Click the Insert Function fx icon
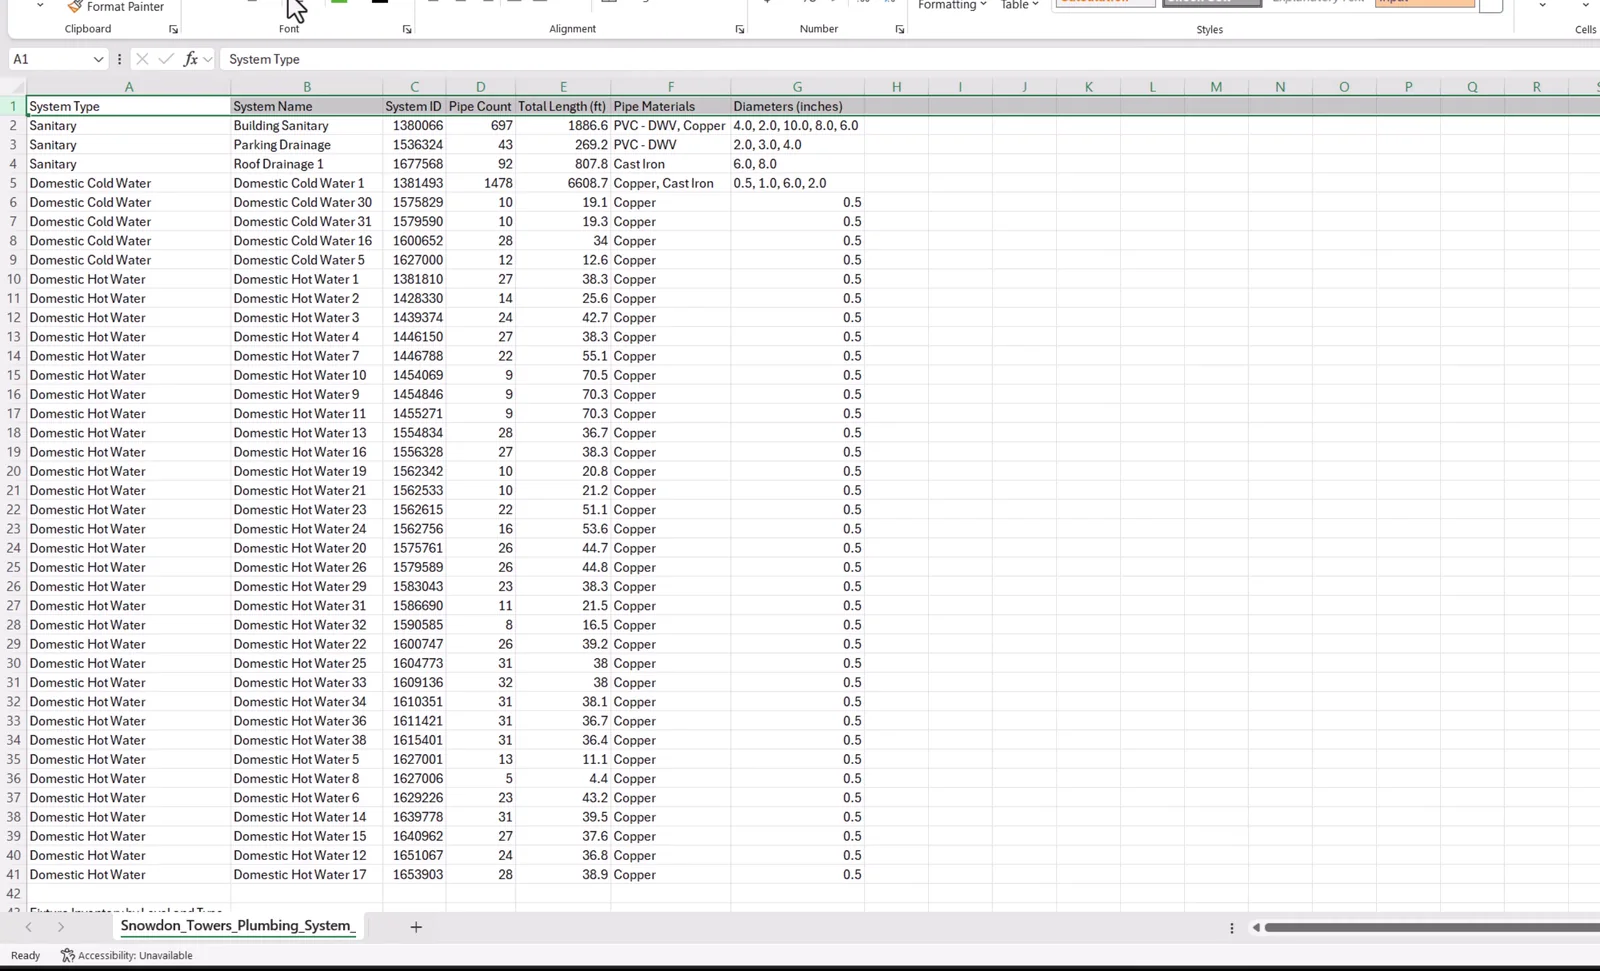The height and width of the screenshot is (971, 1600). tap(191, 59)
